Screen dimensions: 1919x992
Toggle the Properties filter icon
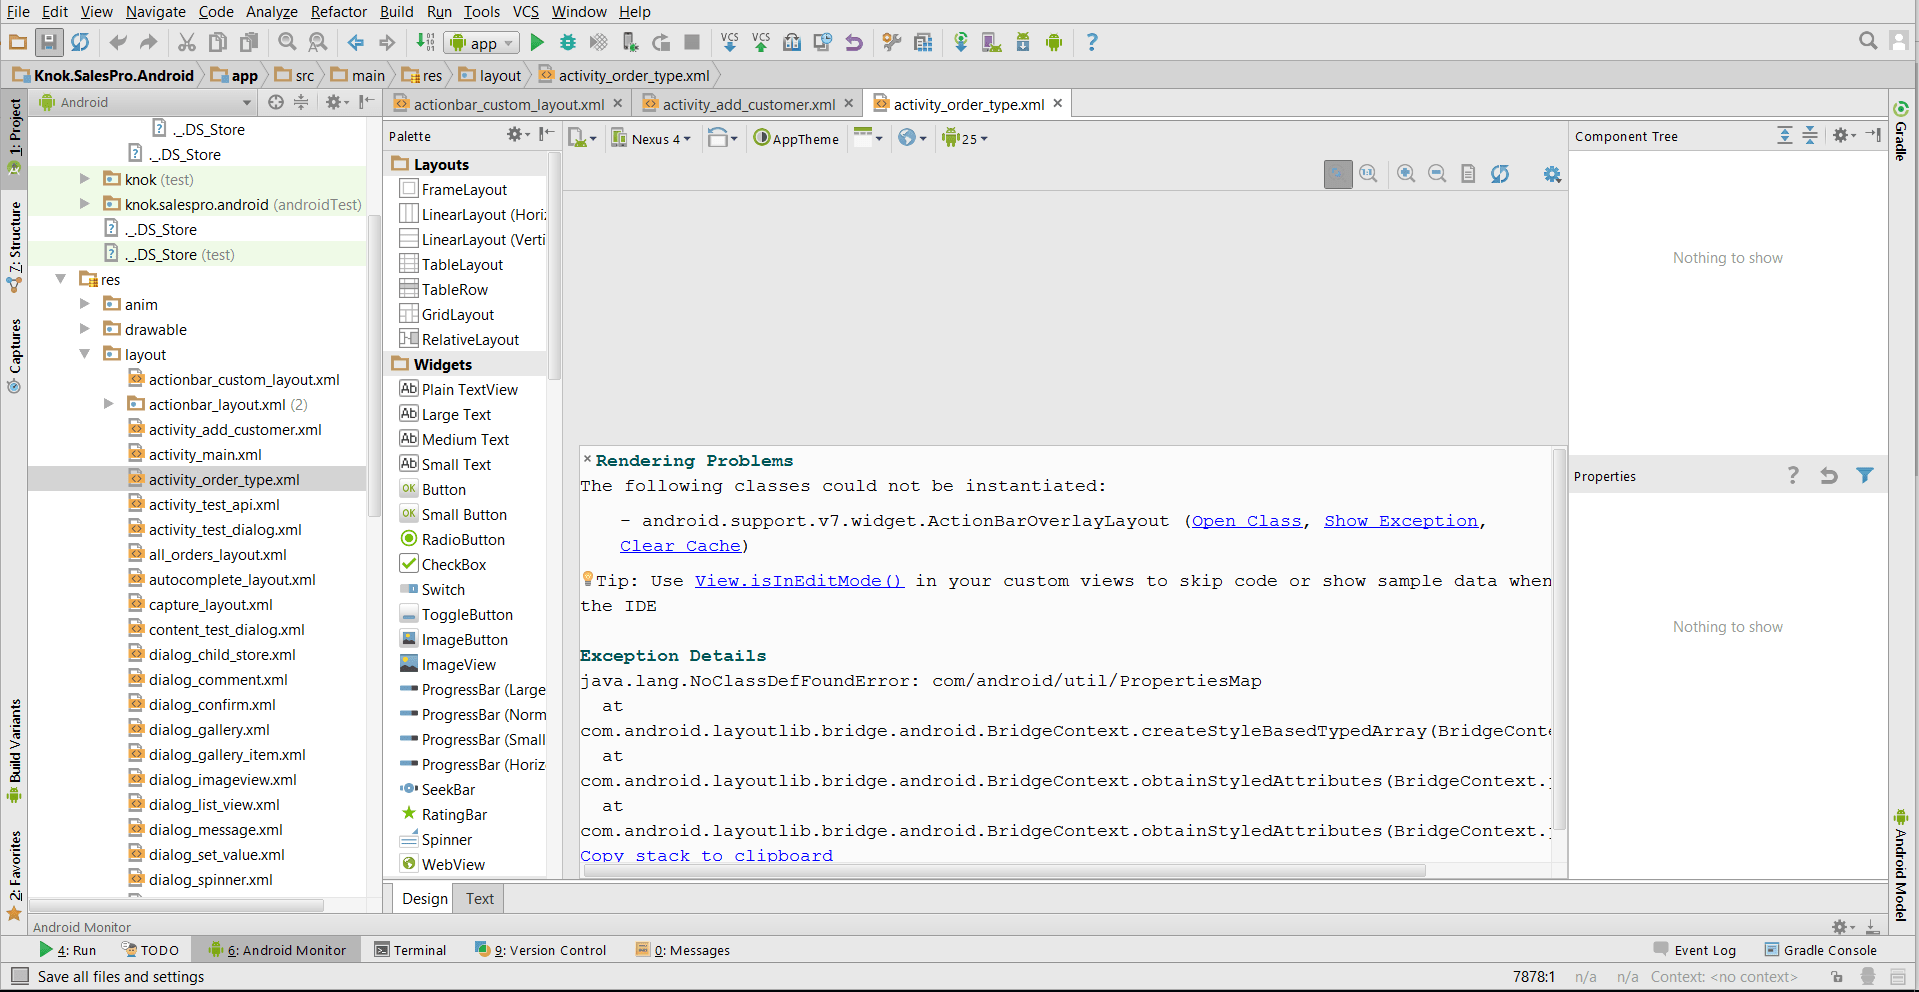[1865, 476]
